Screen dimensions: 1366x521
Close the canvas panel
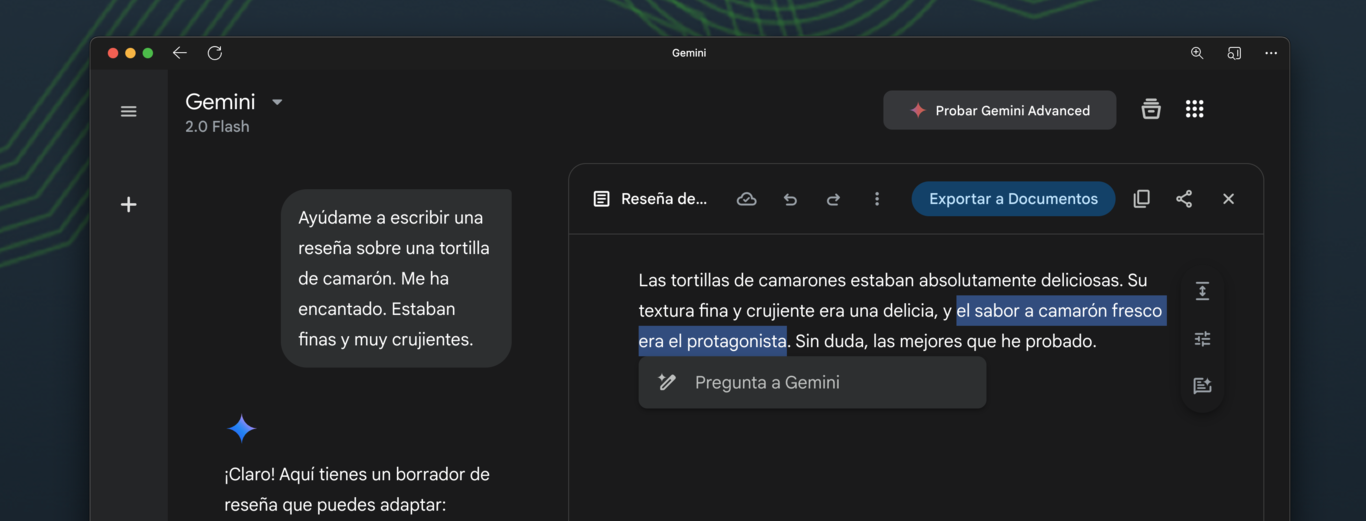click(x=1228, y=199)
